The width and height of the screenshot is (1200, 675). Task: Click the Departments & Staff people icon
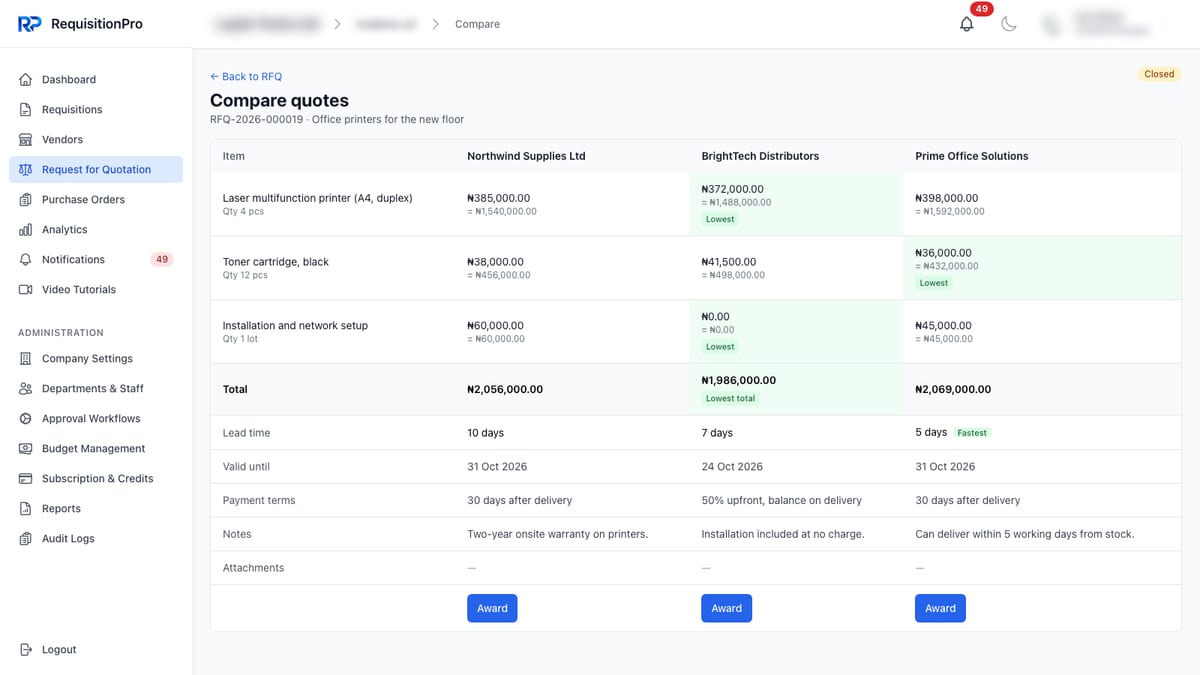pos(26,388)
